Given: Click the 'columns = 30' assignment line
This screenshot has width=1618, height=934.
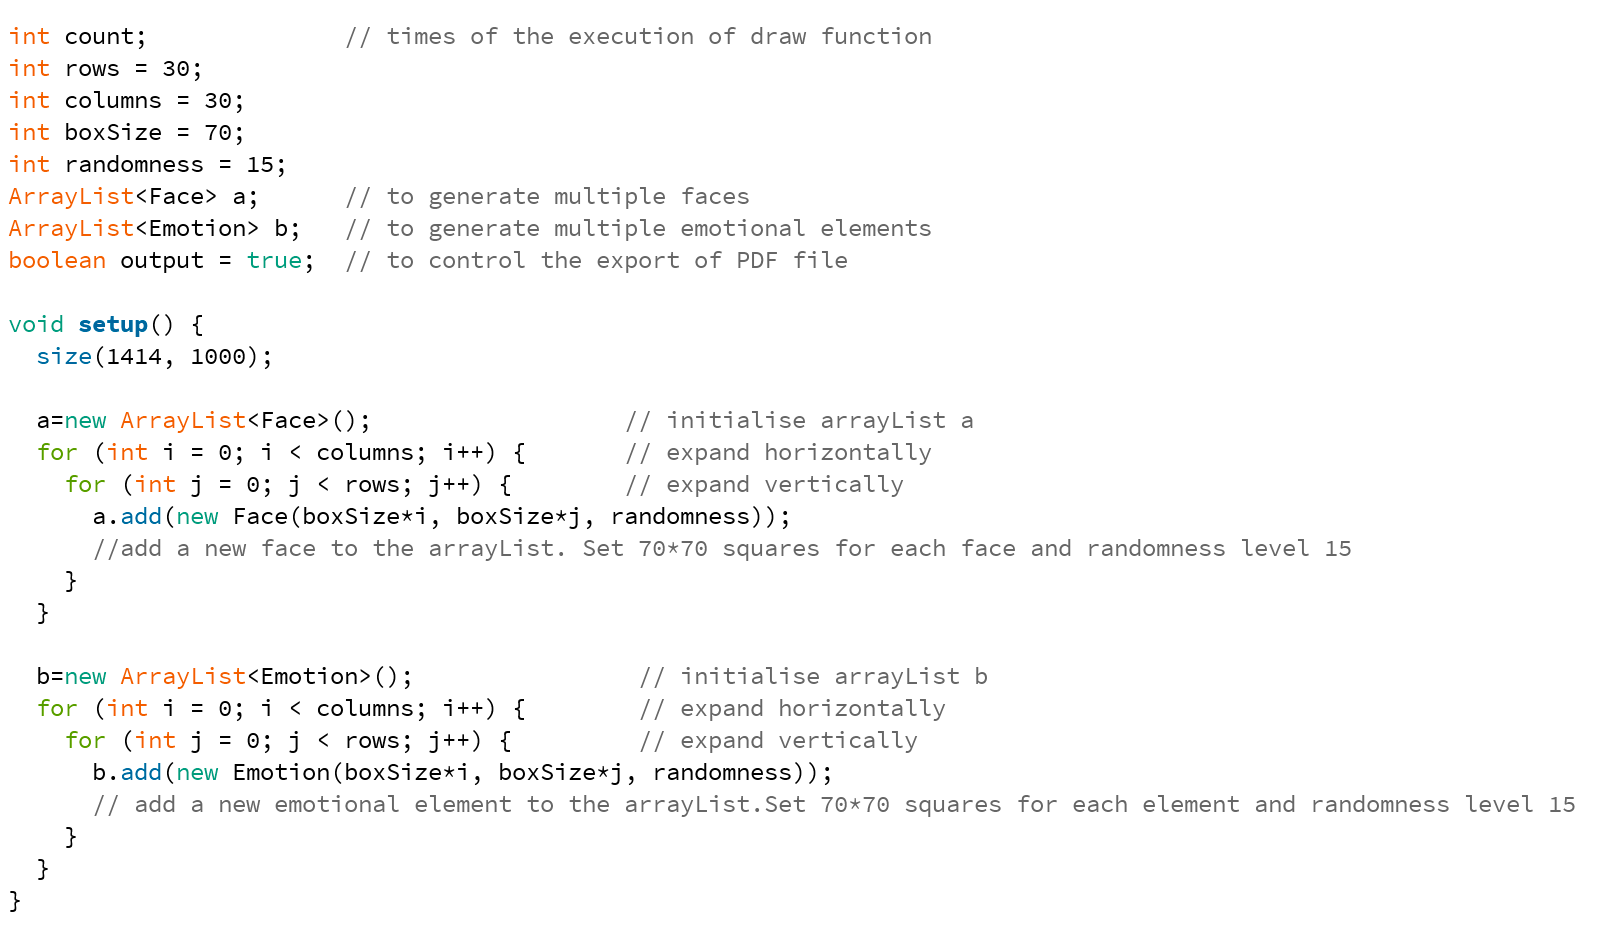Looking at the screenshot, I should 126,101.
